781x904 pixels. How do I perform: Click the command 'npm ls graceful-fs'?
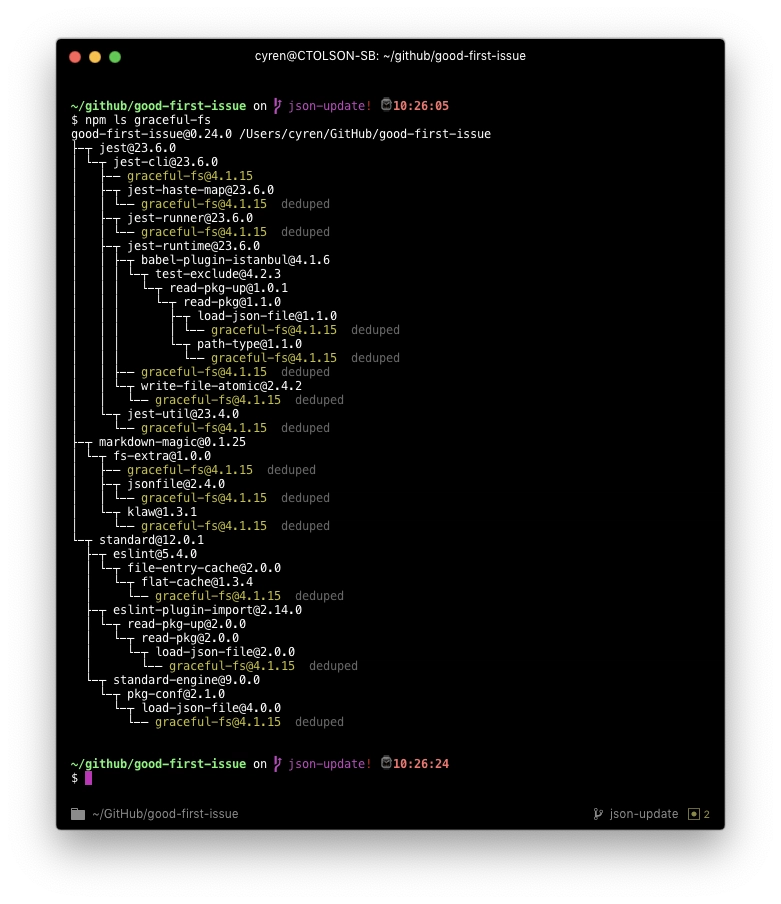tap(148, 120)
